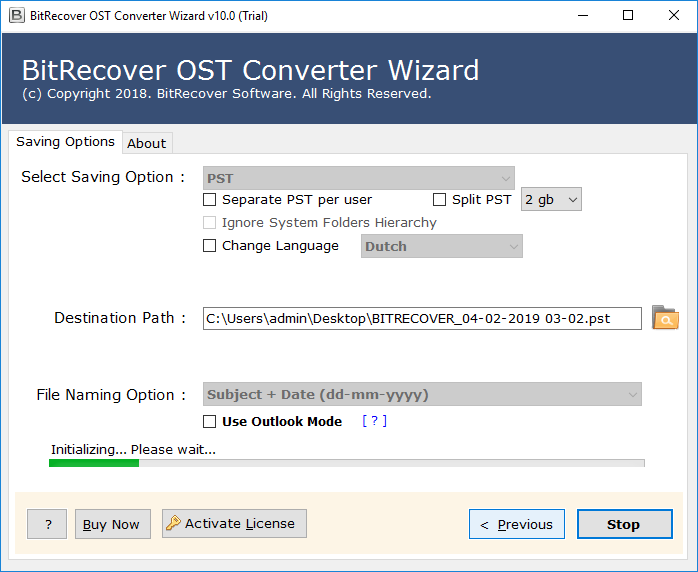Click the folder browse icon beside Destination Path
Image resolution: width=698 pixels, height=572 pixels.
(665, 318)
